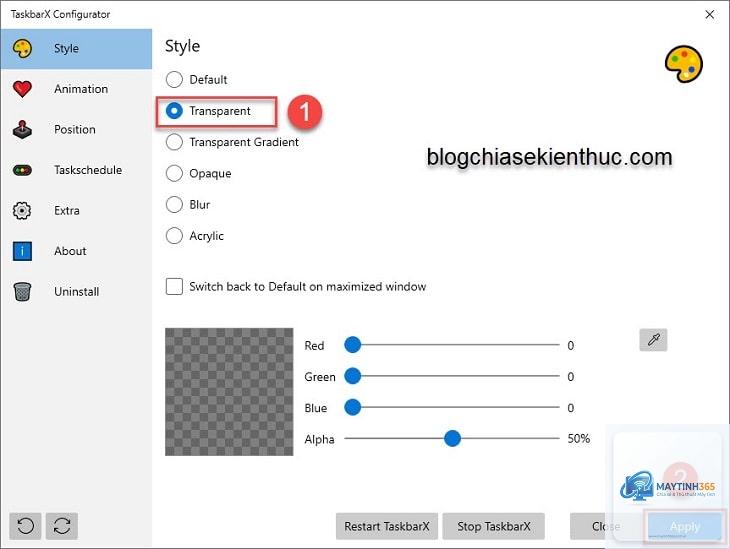
Task: Select the Transparent style radio button
Action: click(174, 111)
